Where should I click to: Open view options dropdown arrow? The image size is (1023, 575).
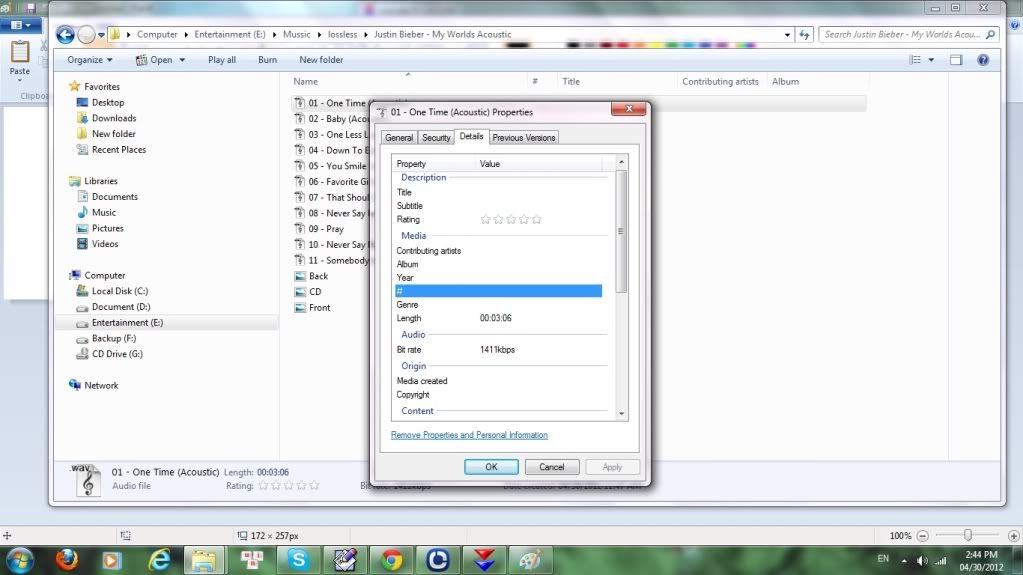click(931, 60)
